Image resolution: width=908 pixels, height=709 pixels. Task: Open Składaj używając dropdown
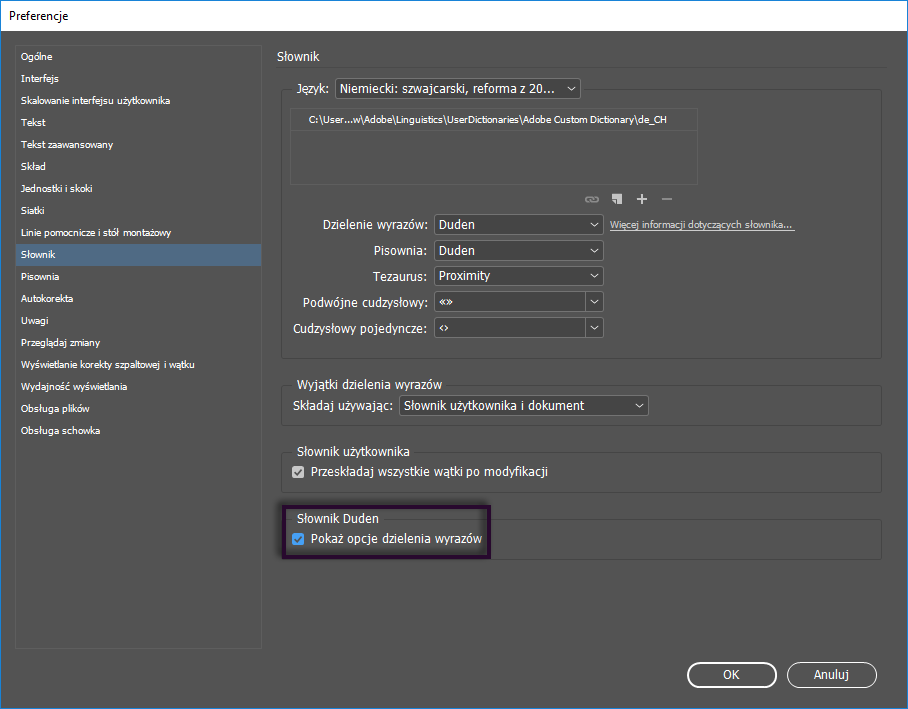(x=524, y=405)
